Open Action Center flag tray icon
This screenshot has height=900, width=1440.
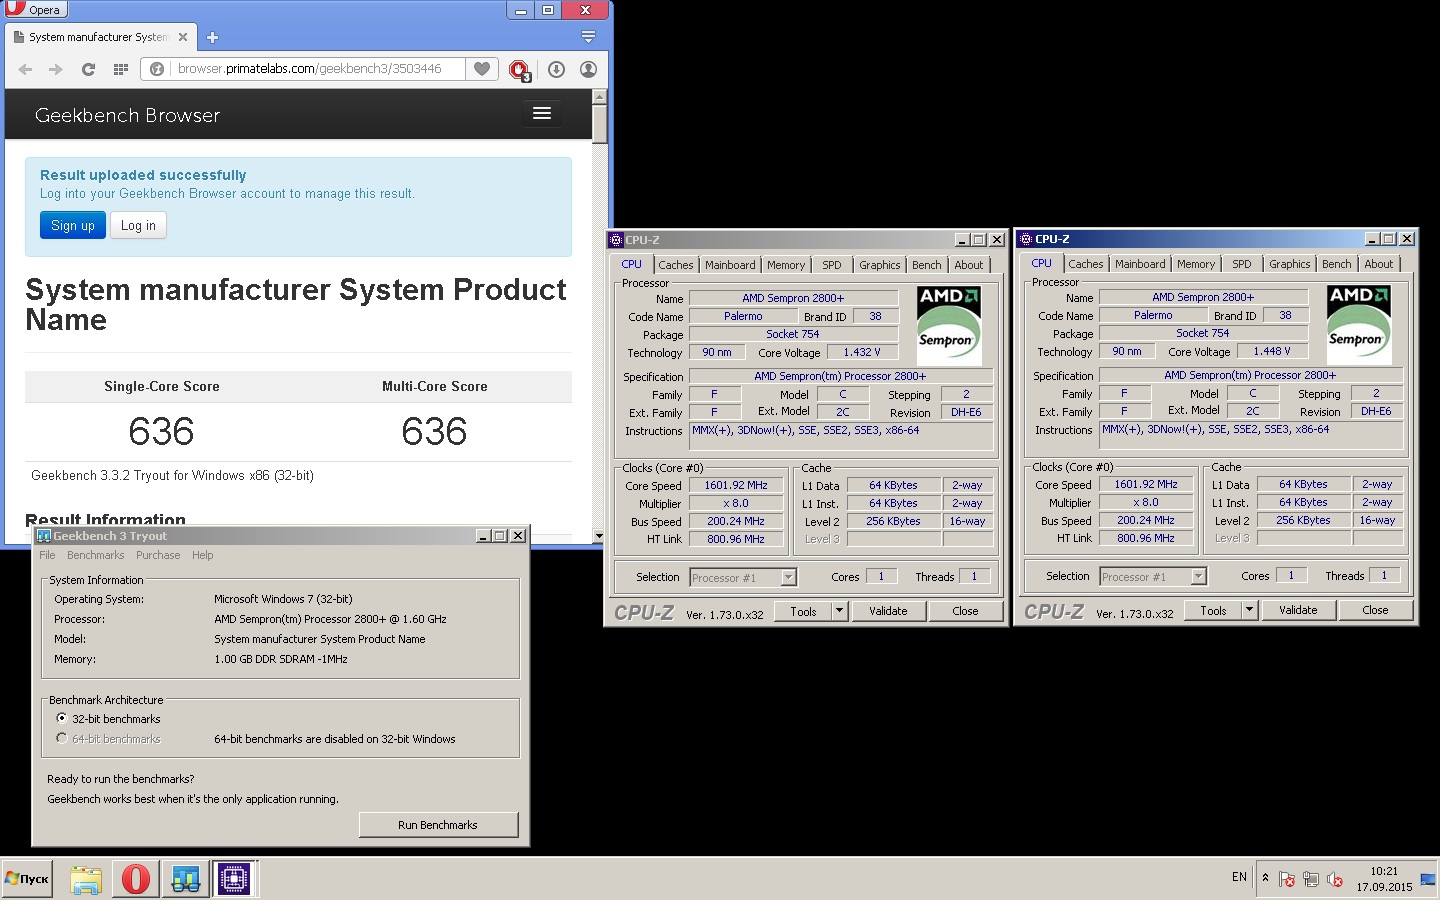pos(1287,880)
